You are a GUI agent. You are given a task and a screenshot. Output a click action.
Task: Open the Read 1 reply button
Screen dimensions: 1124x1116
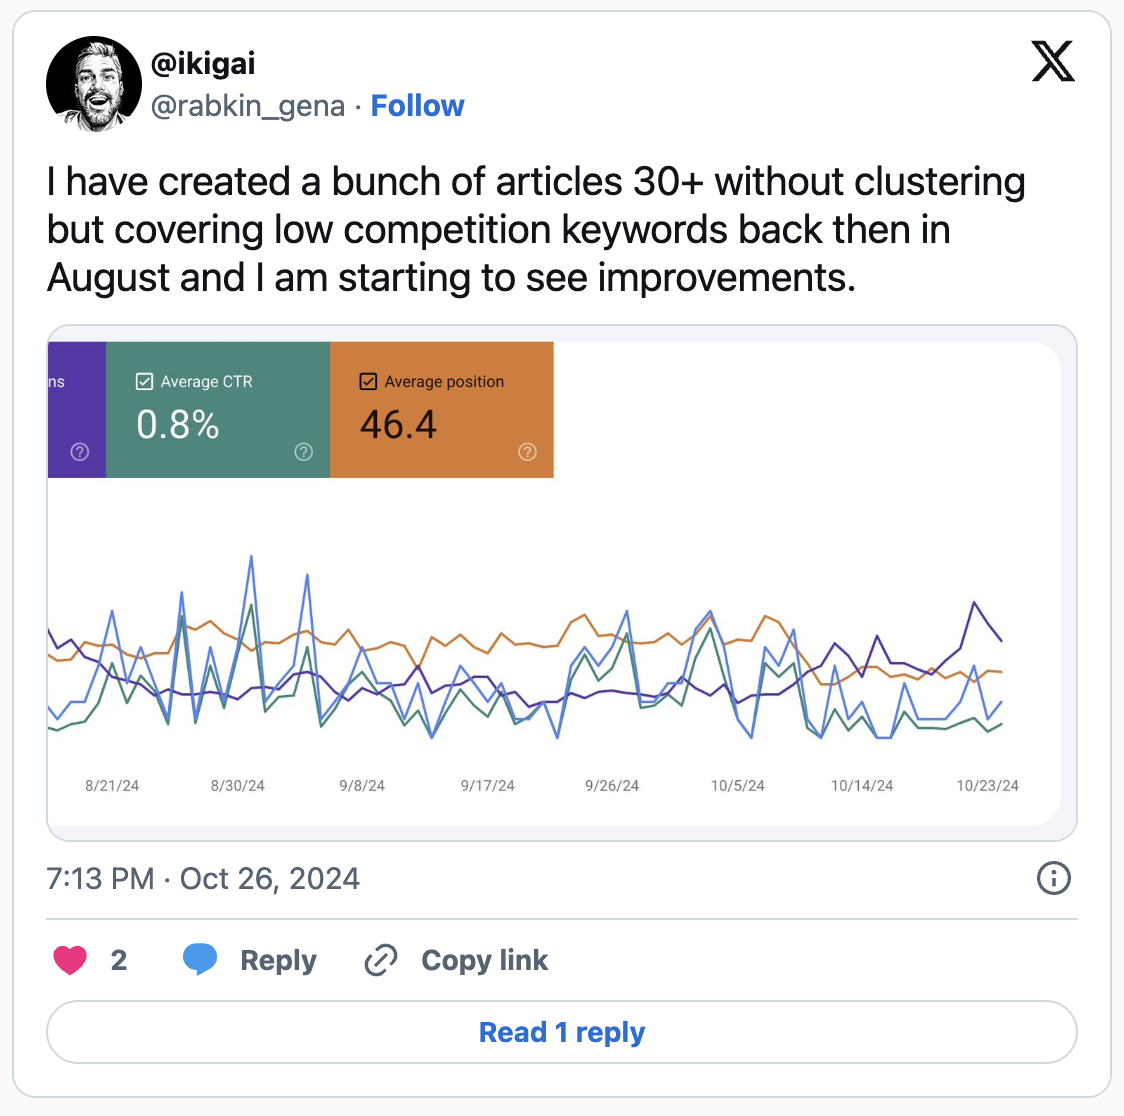pyautogui.click(x=562, y=1032)
